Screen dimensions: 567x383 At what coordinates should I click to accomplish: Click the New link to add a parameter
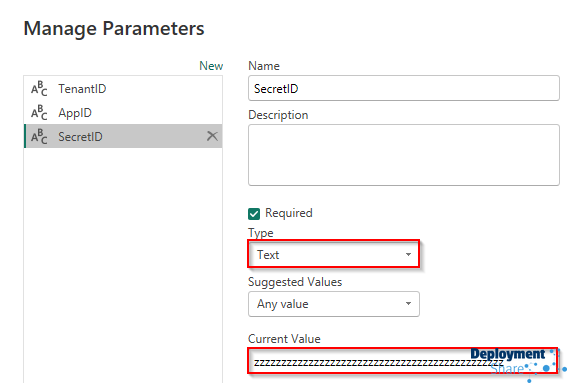(x=211, y=66)
